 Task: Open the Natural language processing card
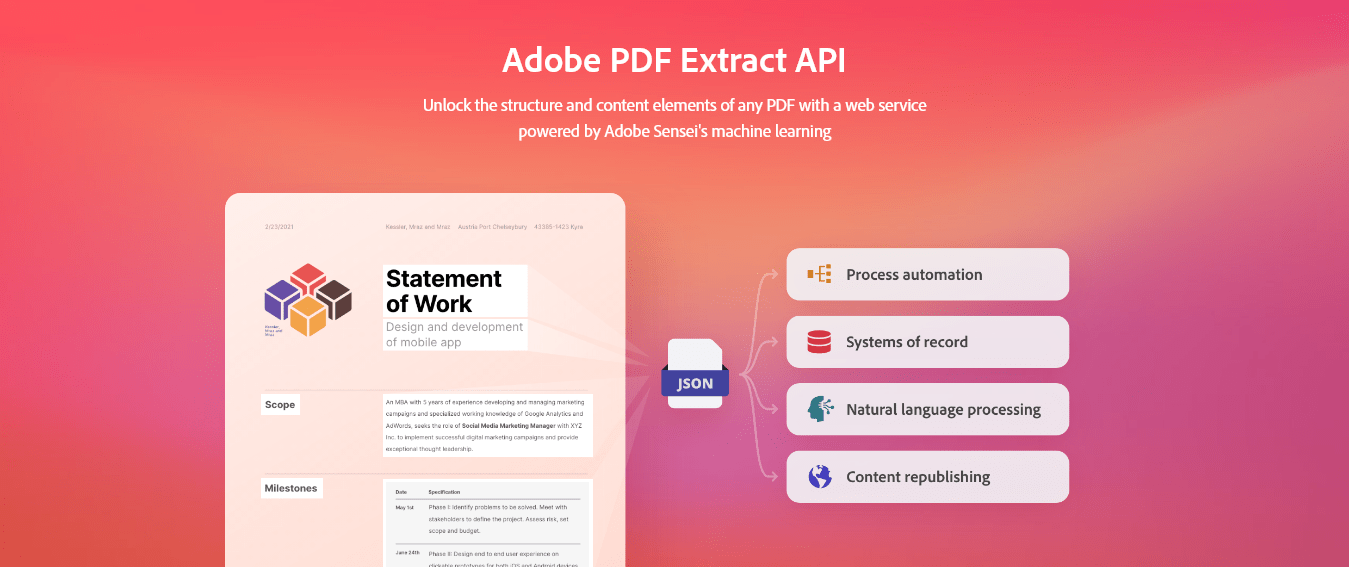927,409
